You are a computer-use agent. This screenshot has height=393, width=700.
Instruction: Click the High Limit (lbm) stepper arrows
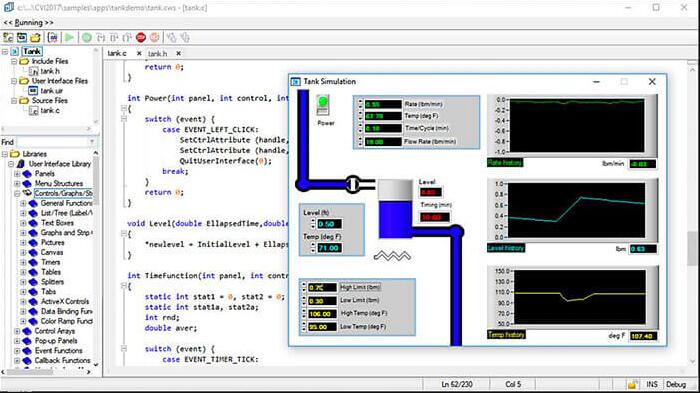coord(304,287)
